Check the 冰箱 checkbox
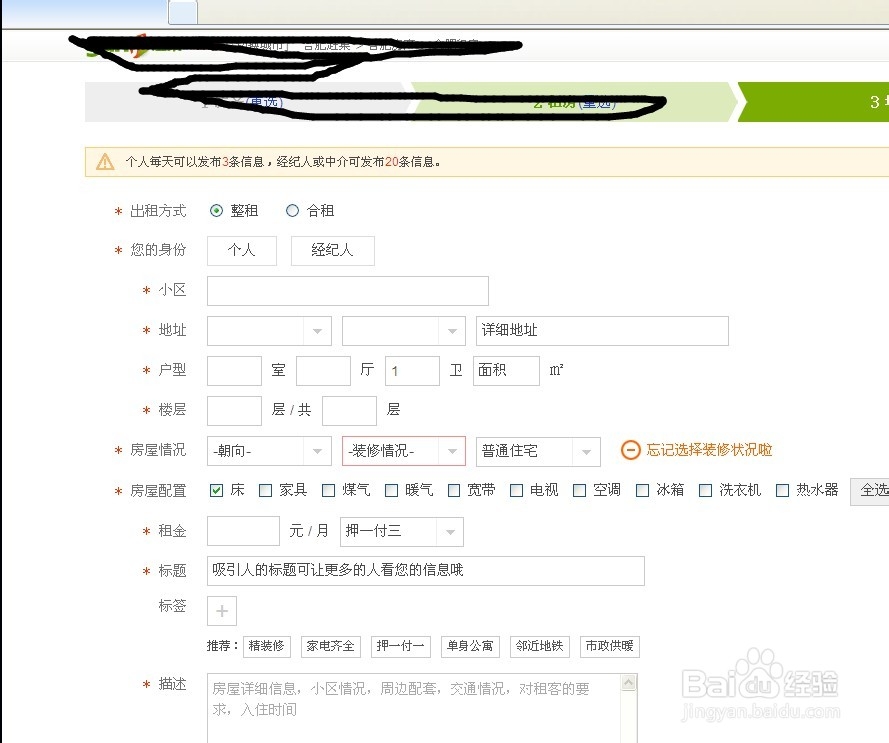 [x=642, y=491]
